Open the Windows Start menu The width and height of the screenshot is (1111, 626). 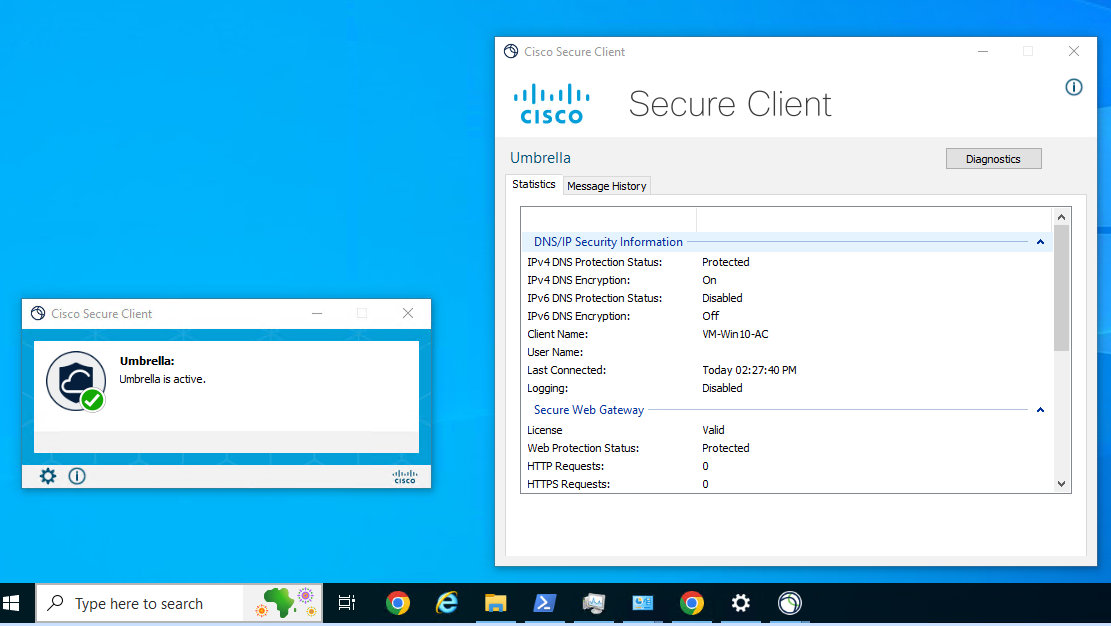coord(12,603)
